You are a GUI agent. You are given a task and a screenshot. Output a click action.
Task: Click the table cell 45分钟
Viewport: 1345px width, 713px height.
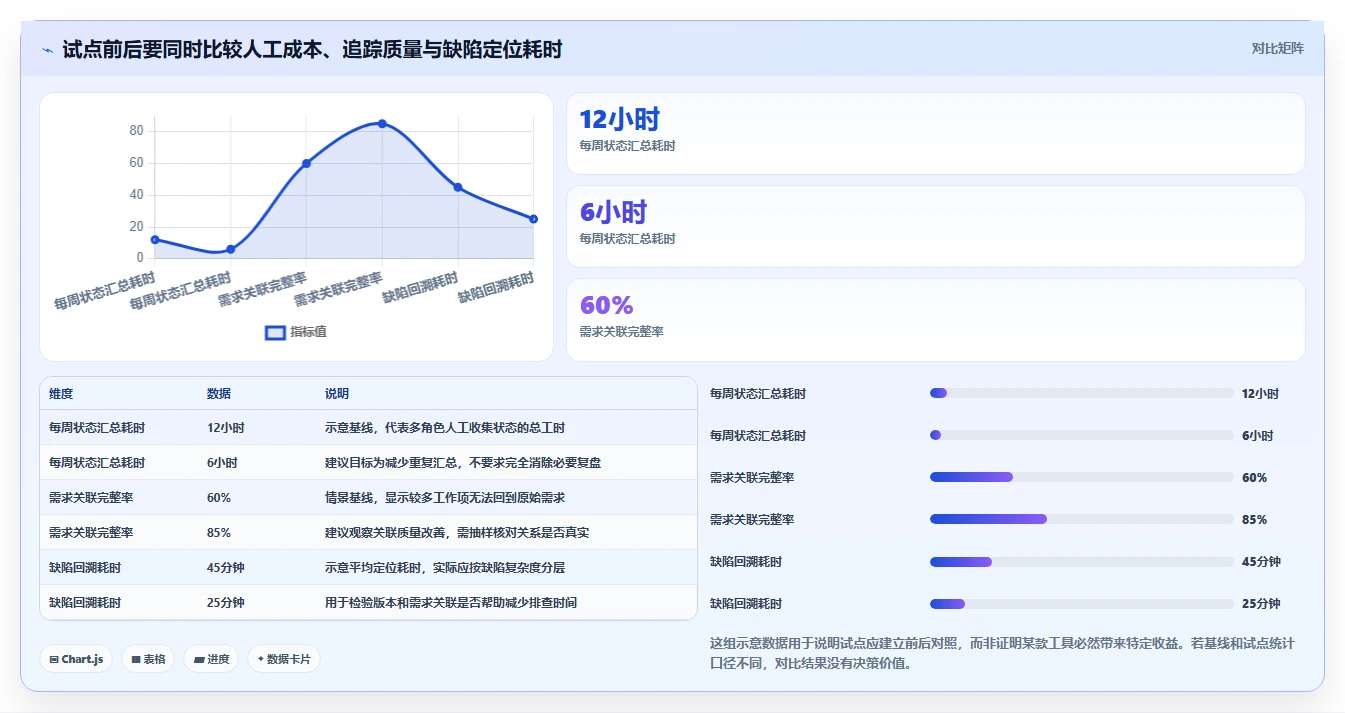coord(225,568)
